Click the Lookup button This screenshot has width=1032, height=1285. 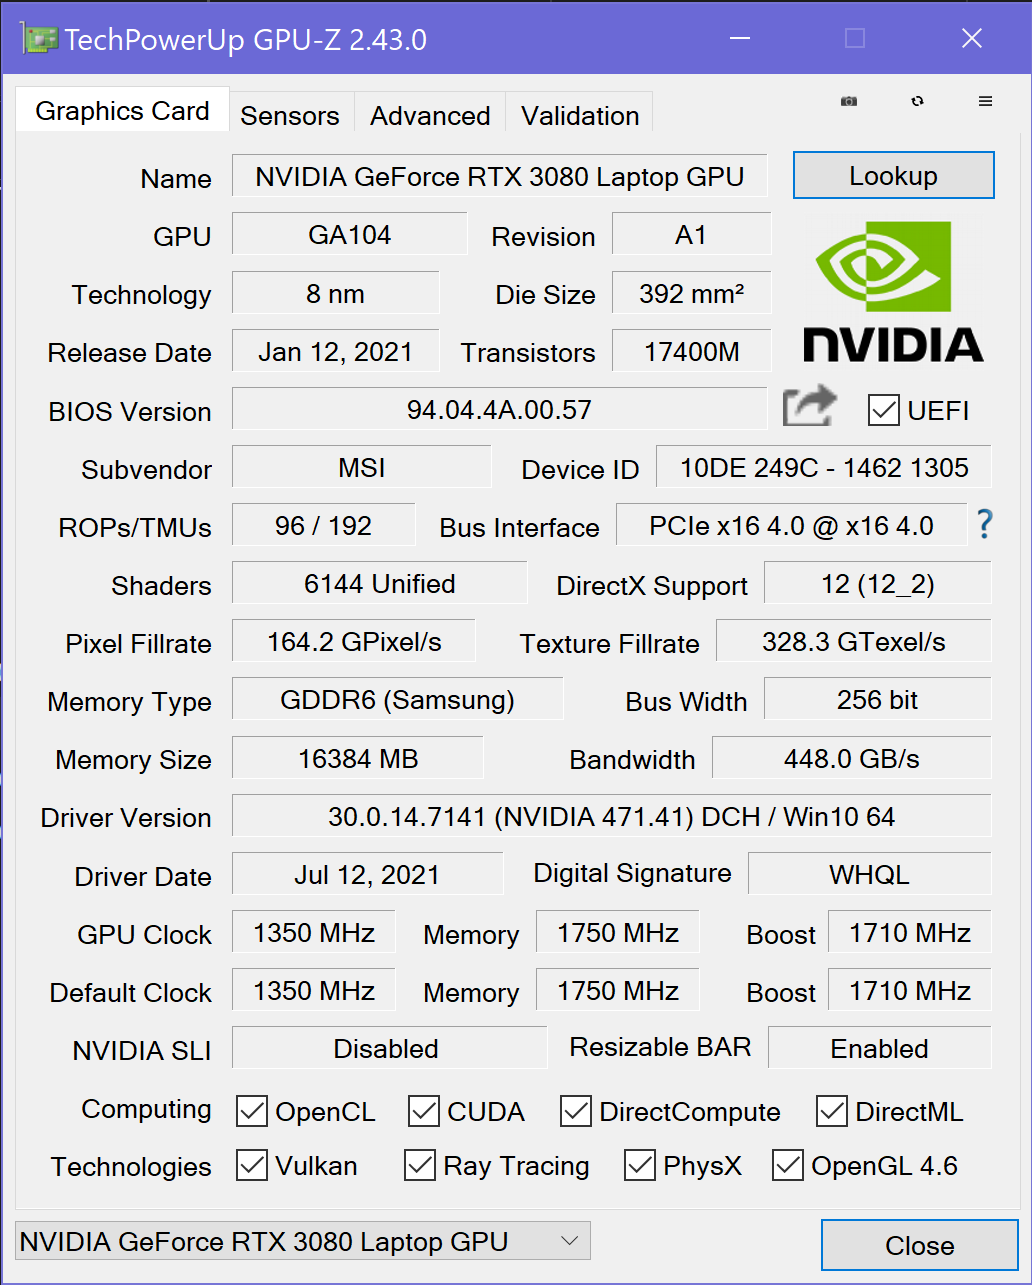tap(893, 176)
